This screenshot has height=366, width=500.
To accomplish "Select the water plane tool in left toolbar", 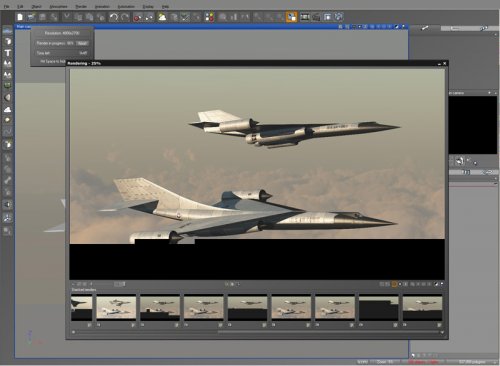I will click(x=7, y=31).
